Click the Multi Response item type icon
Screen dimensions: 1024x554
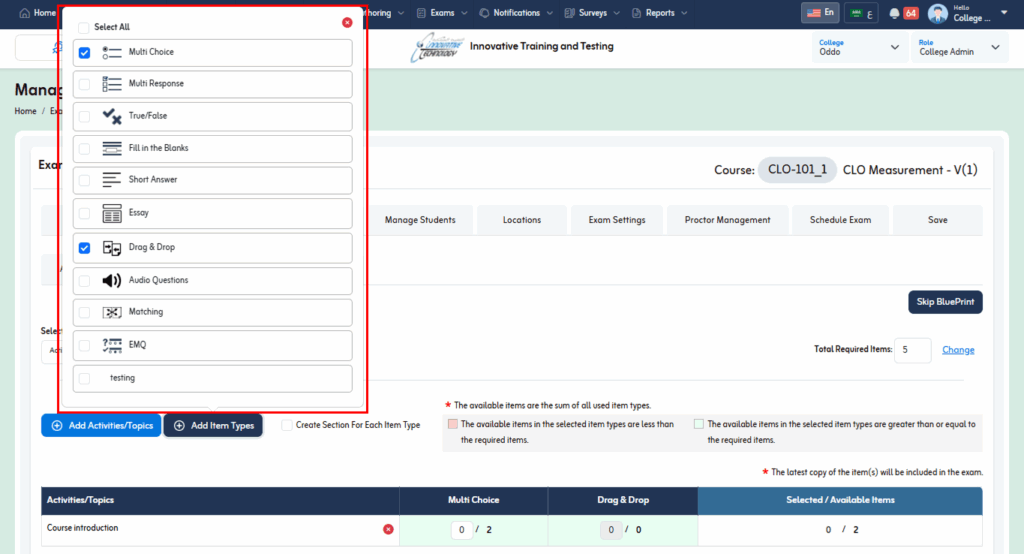click(112, 84)
